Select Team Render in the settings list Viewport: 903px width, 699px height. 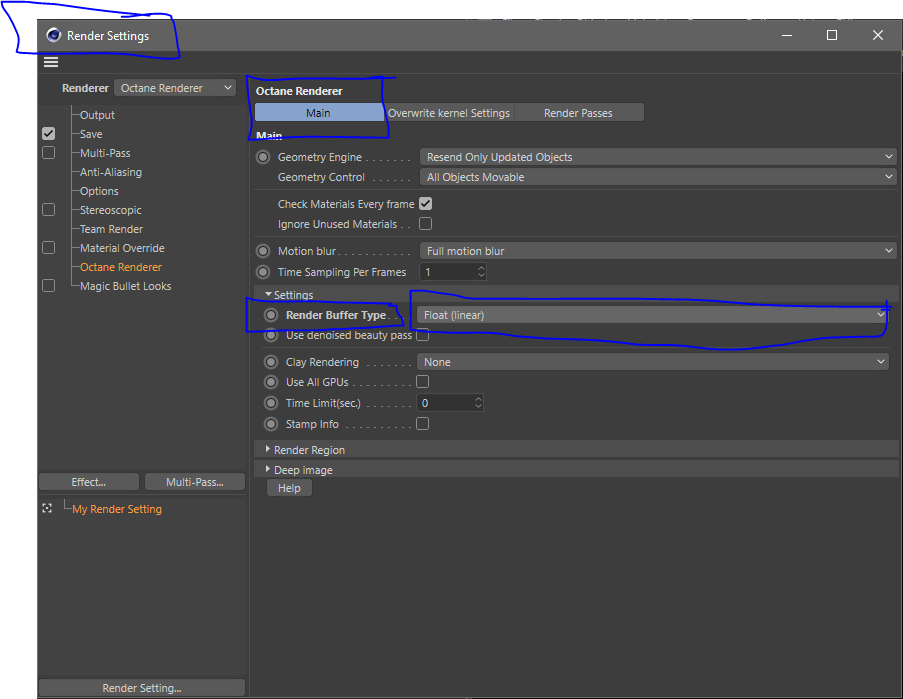[x=112, y=229]
